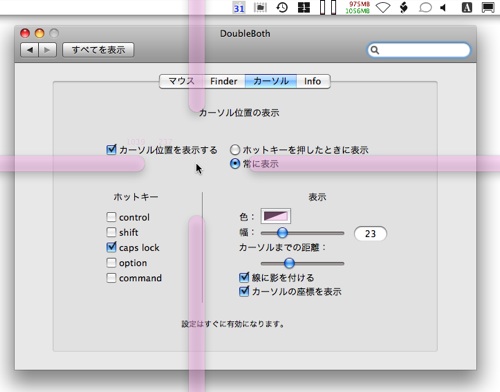Enable the option hotkey checkbox

click(111, 263)
